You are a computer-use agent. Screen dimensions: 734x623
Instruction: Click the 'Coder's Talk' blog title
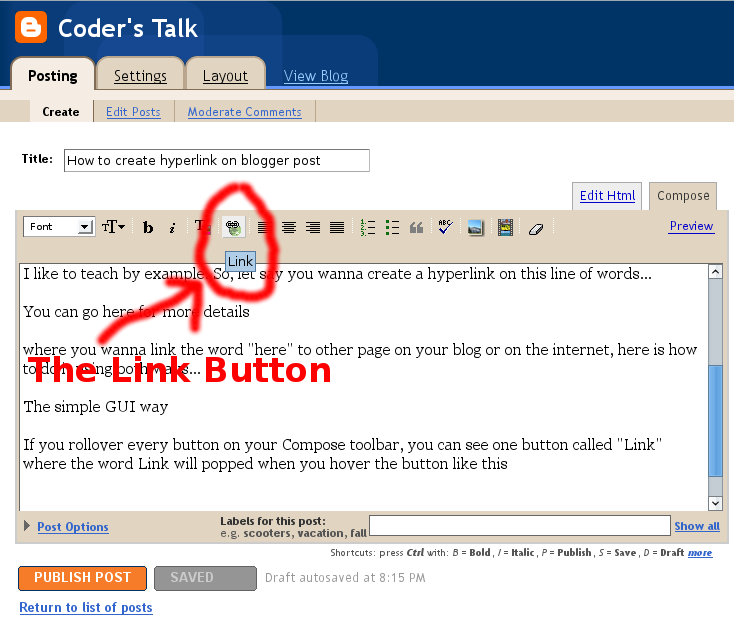pos(128,28)
